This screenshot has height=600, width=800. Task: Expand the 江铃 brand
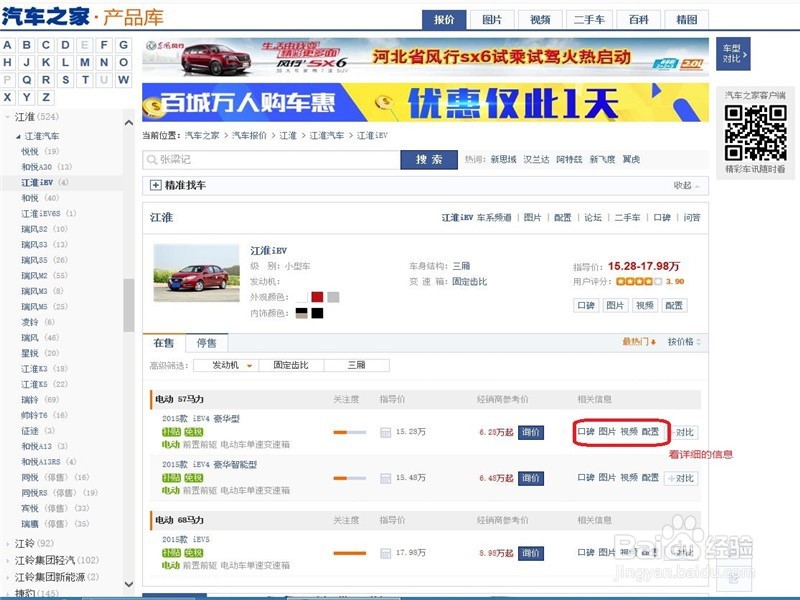point(8,544)
